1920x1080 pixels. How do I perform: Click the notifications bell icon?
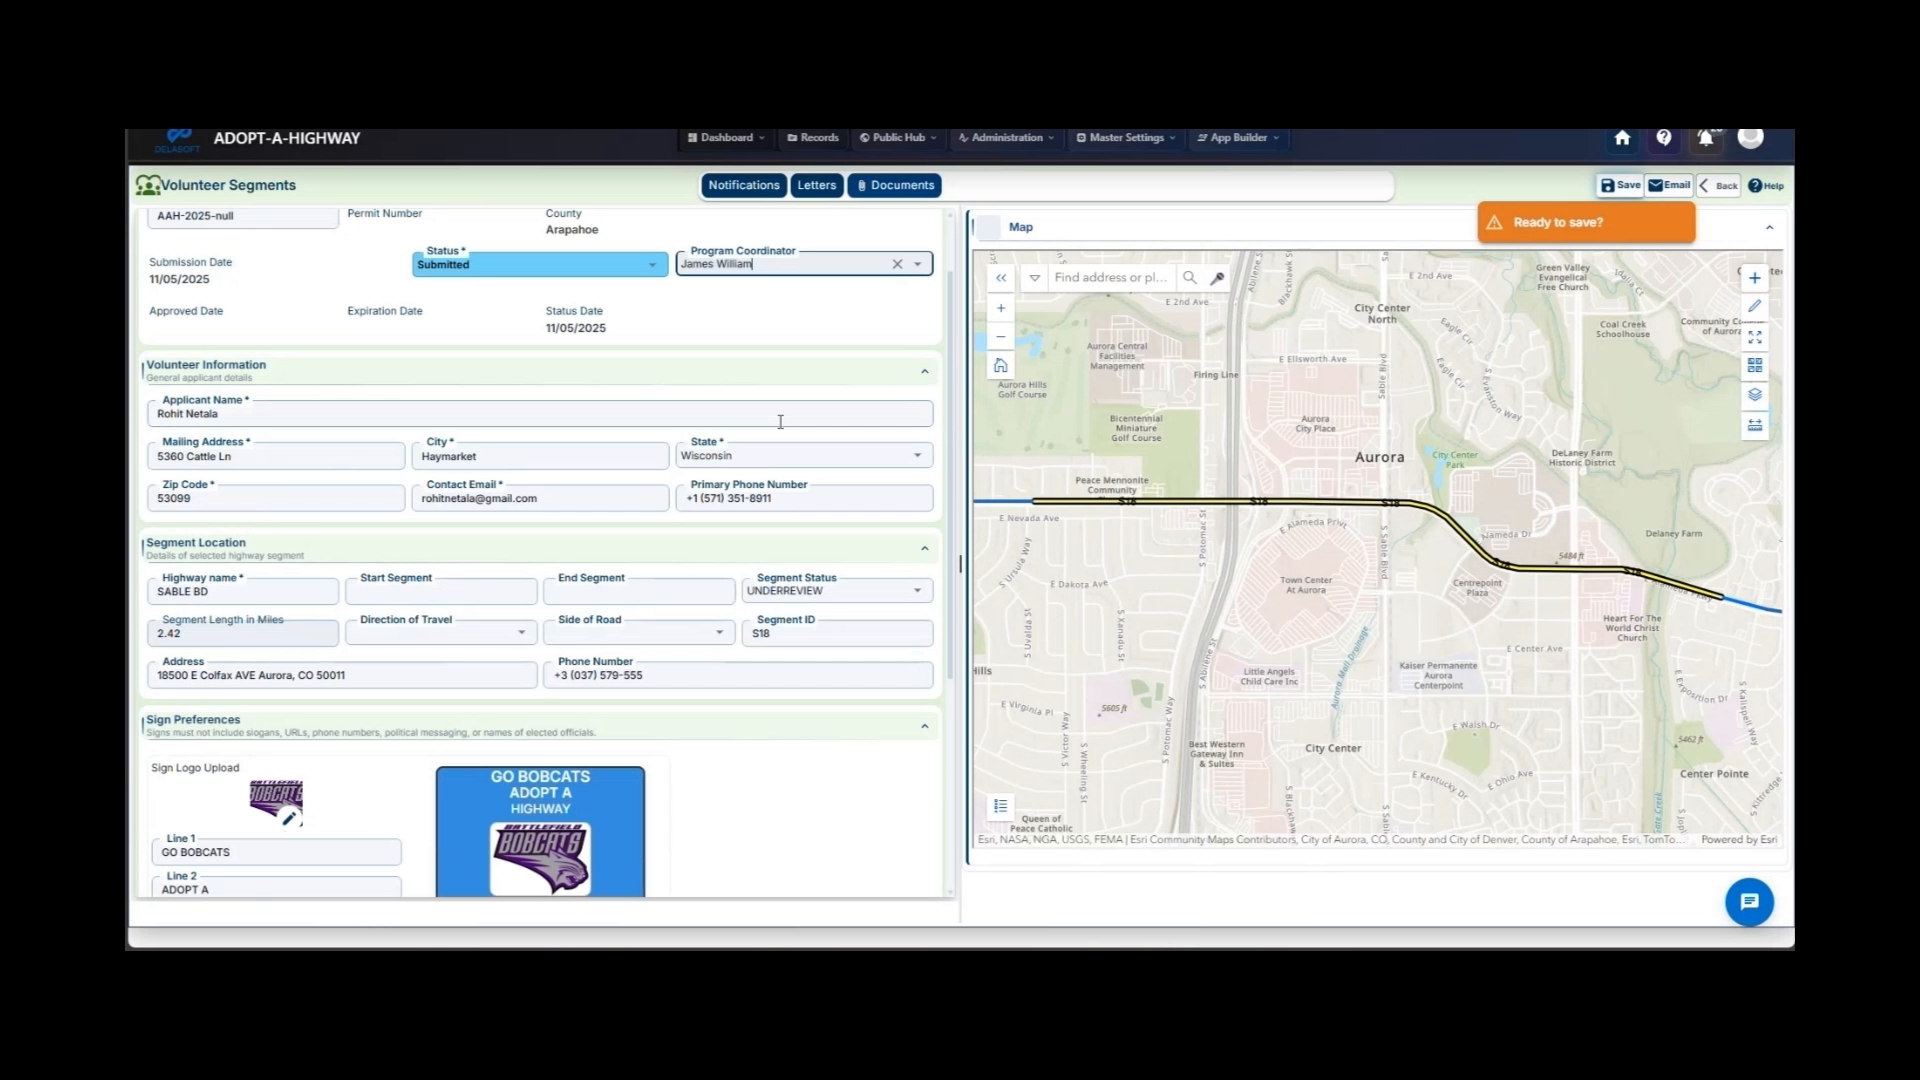pyautogui.click(x=1707, y=138)
